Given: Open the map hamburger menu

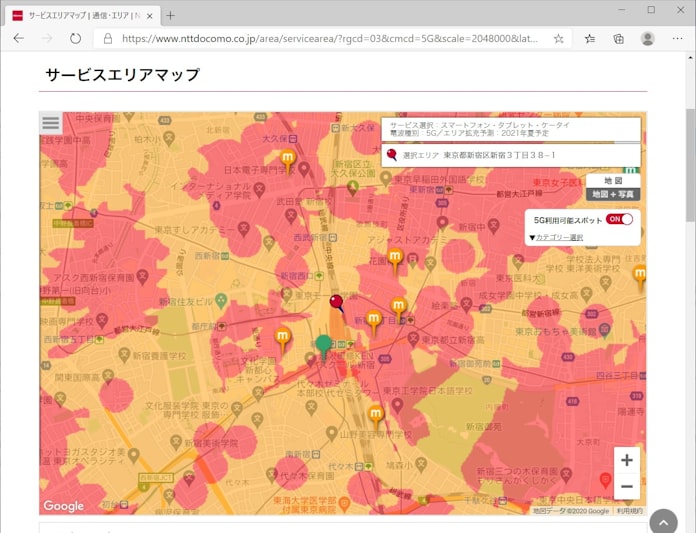Looking at the screenshot, I should tap(51, 122).
